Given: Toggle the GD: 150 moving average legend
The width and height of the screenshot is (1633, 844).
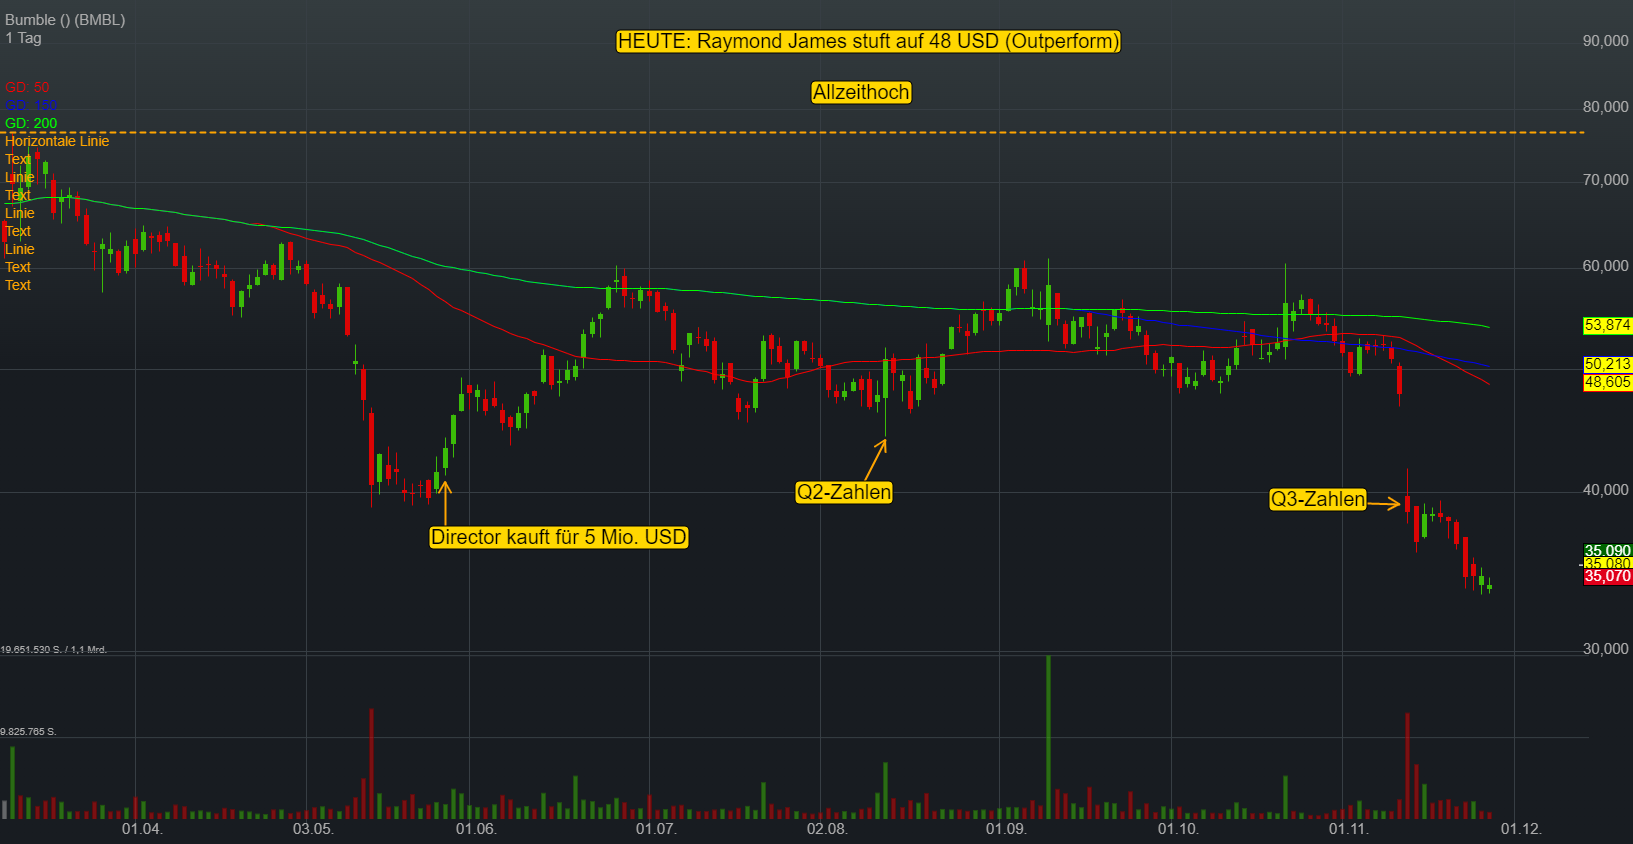Looking at the screenshot, I should click(31, 105).
